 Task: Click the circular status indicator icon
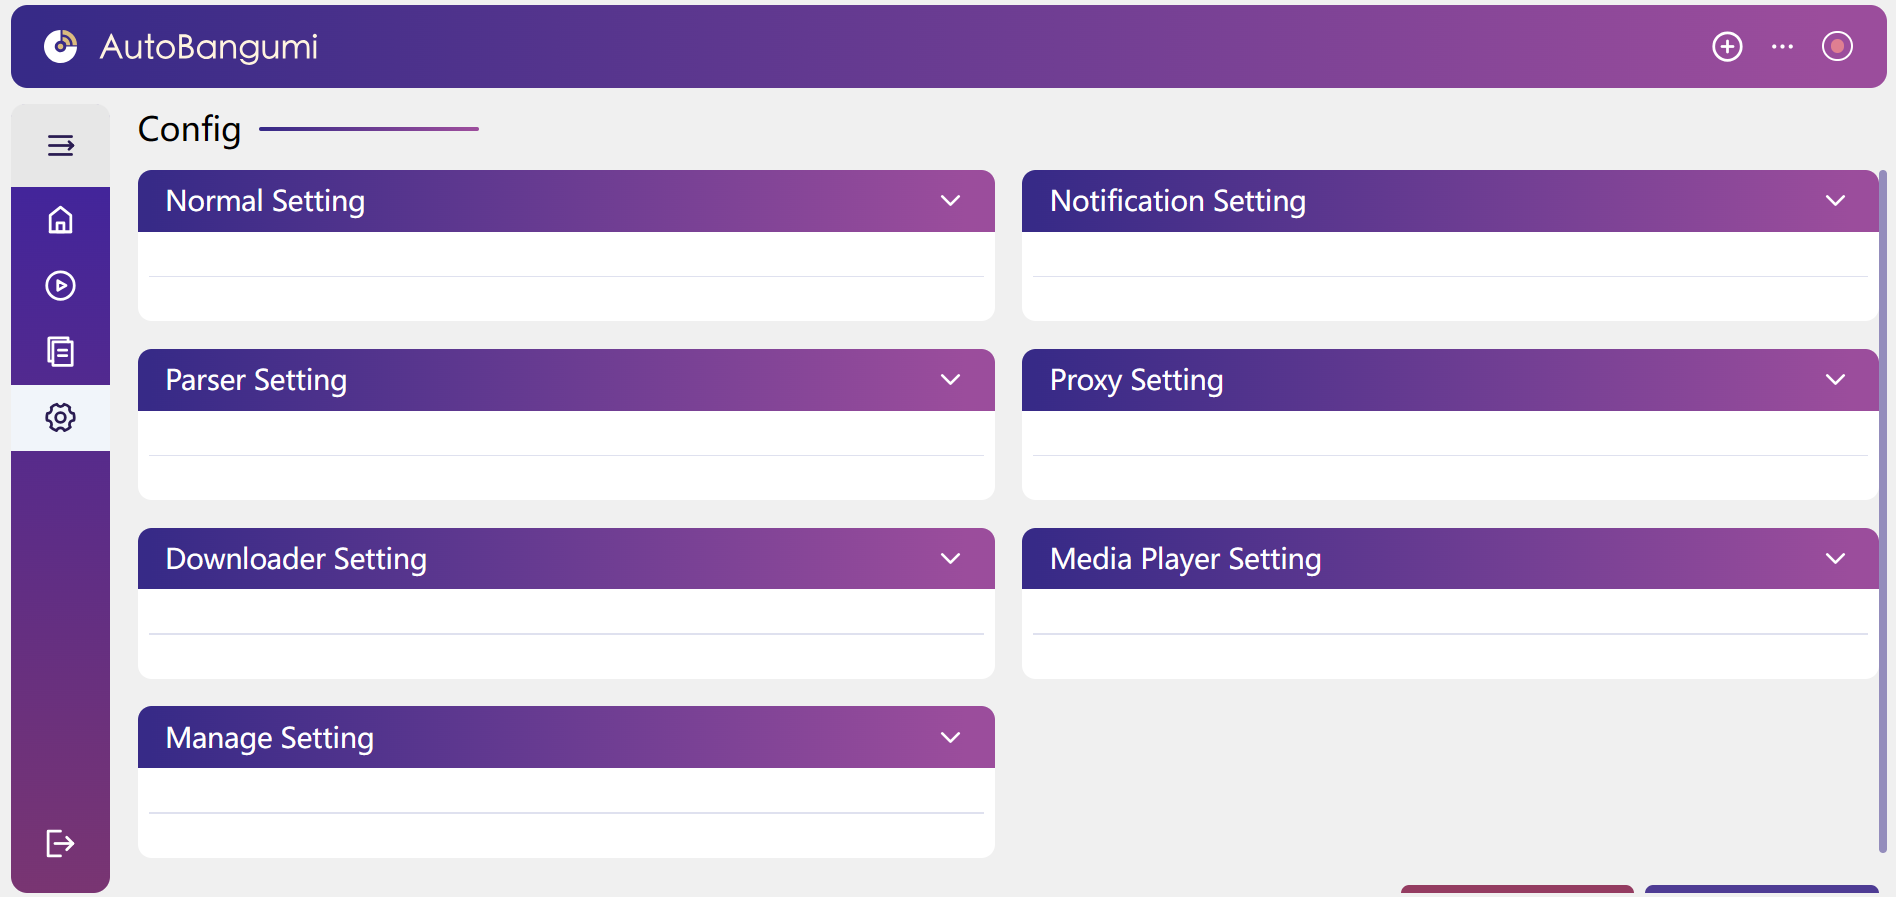pos(1837,47)
